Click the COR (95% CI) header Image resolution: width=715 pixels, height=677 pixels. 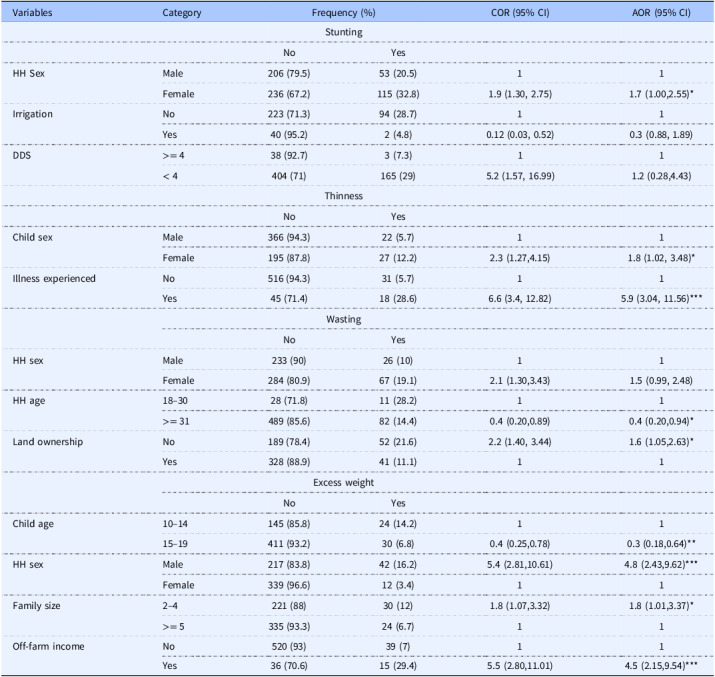tap(520, 13)
